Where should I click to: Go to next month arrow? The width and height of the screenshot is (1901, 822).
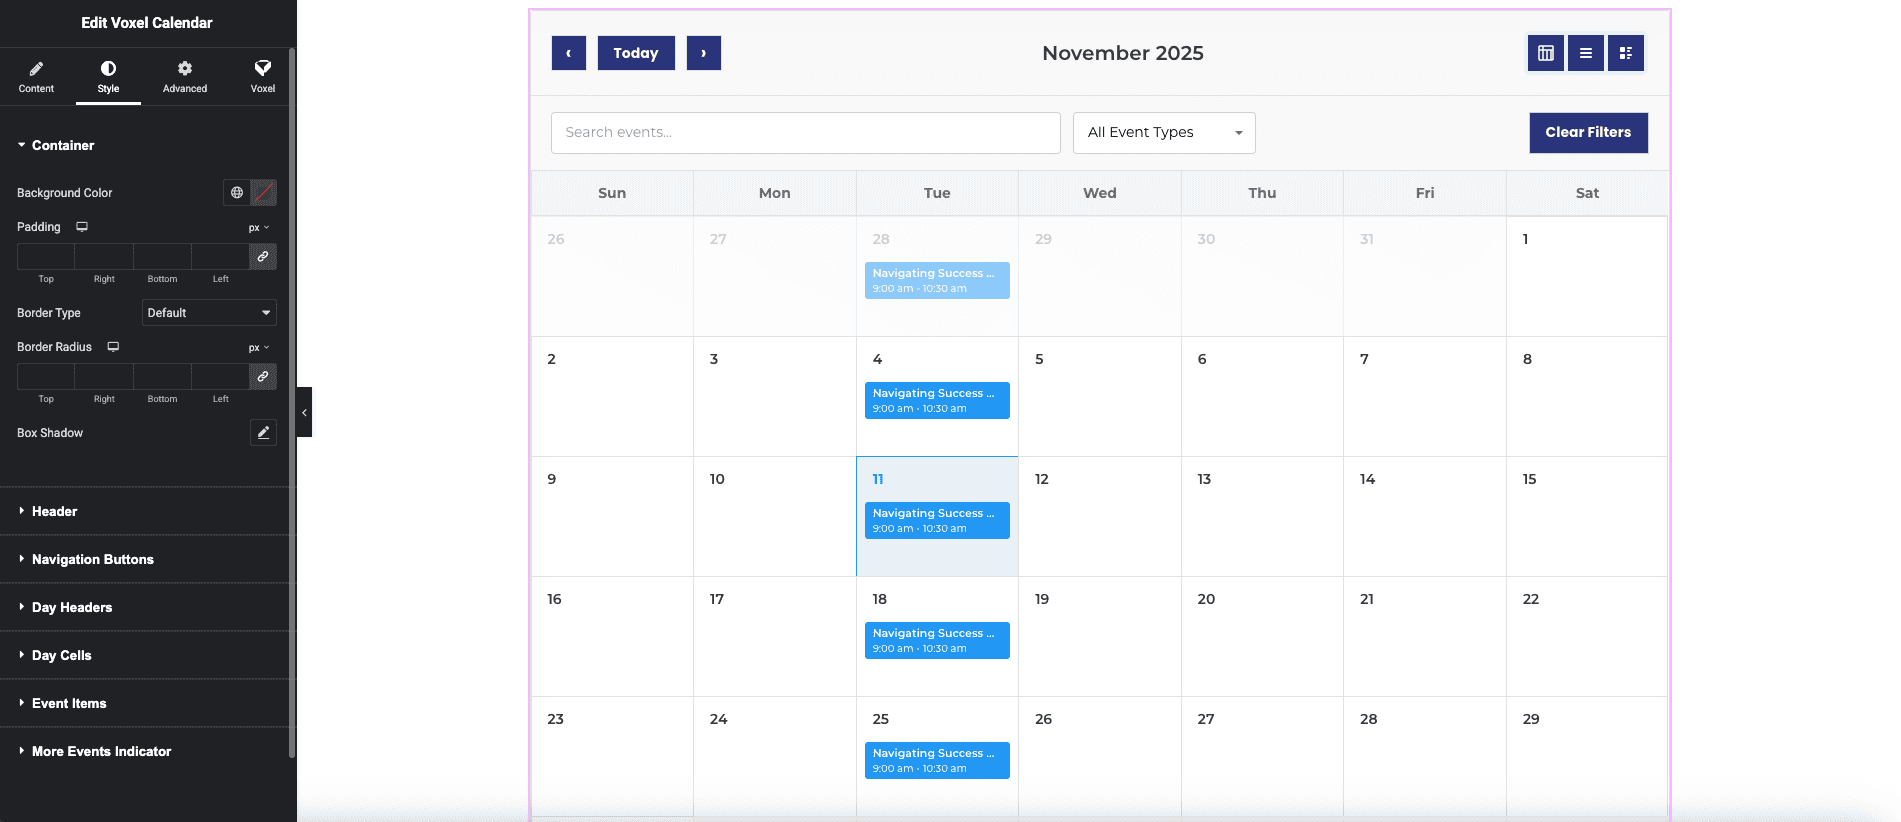[703, 53]
